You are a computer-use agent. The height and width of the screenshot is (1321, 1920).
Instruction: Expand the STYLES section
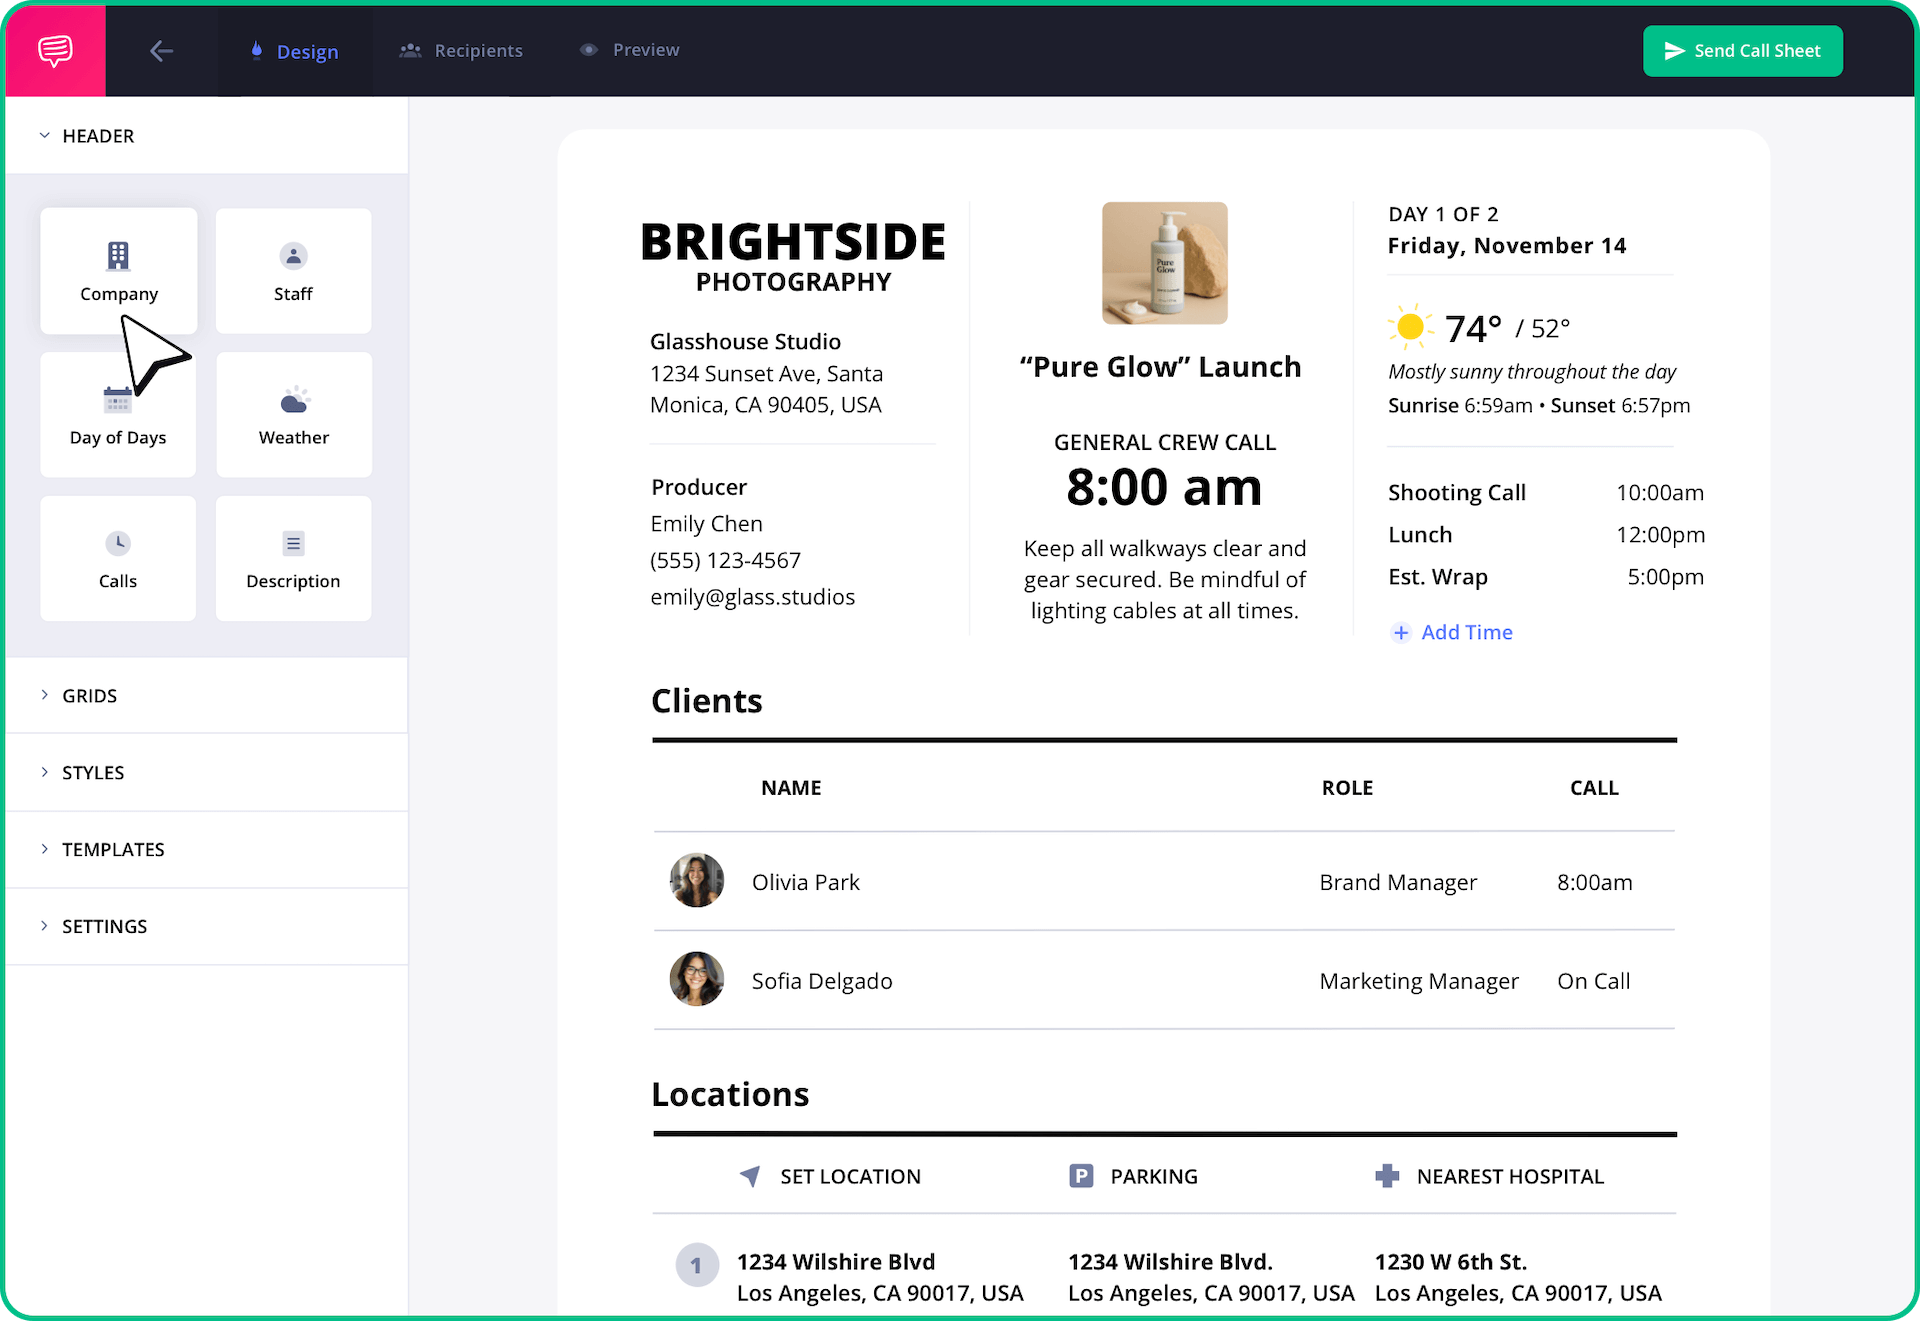pos(92,773)
